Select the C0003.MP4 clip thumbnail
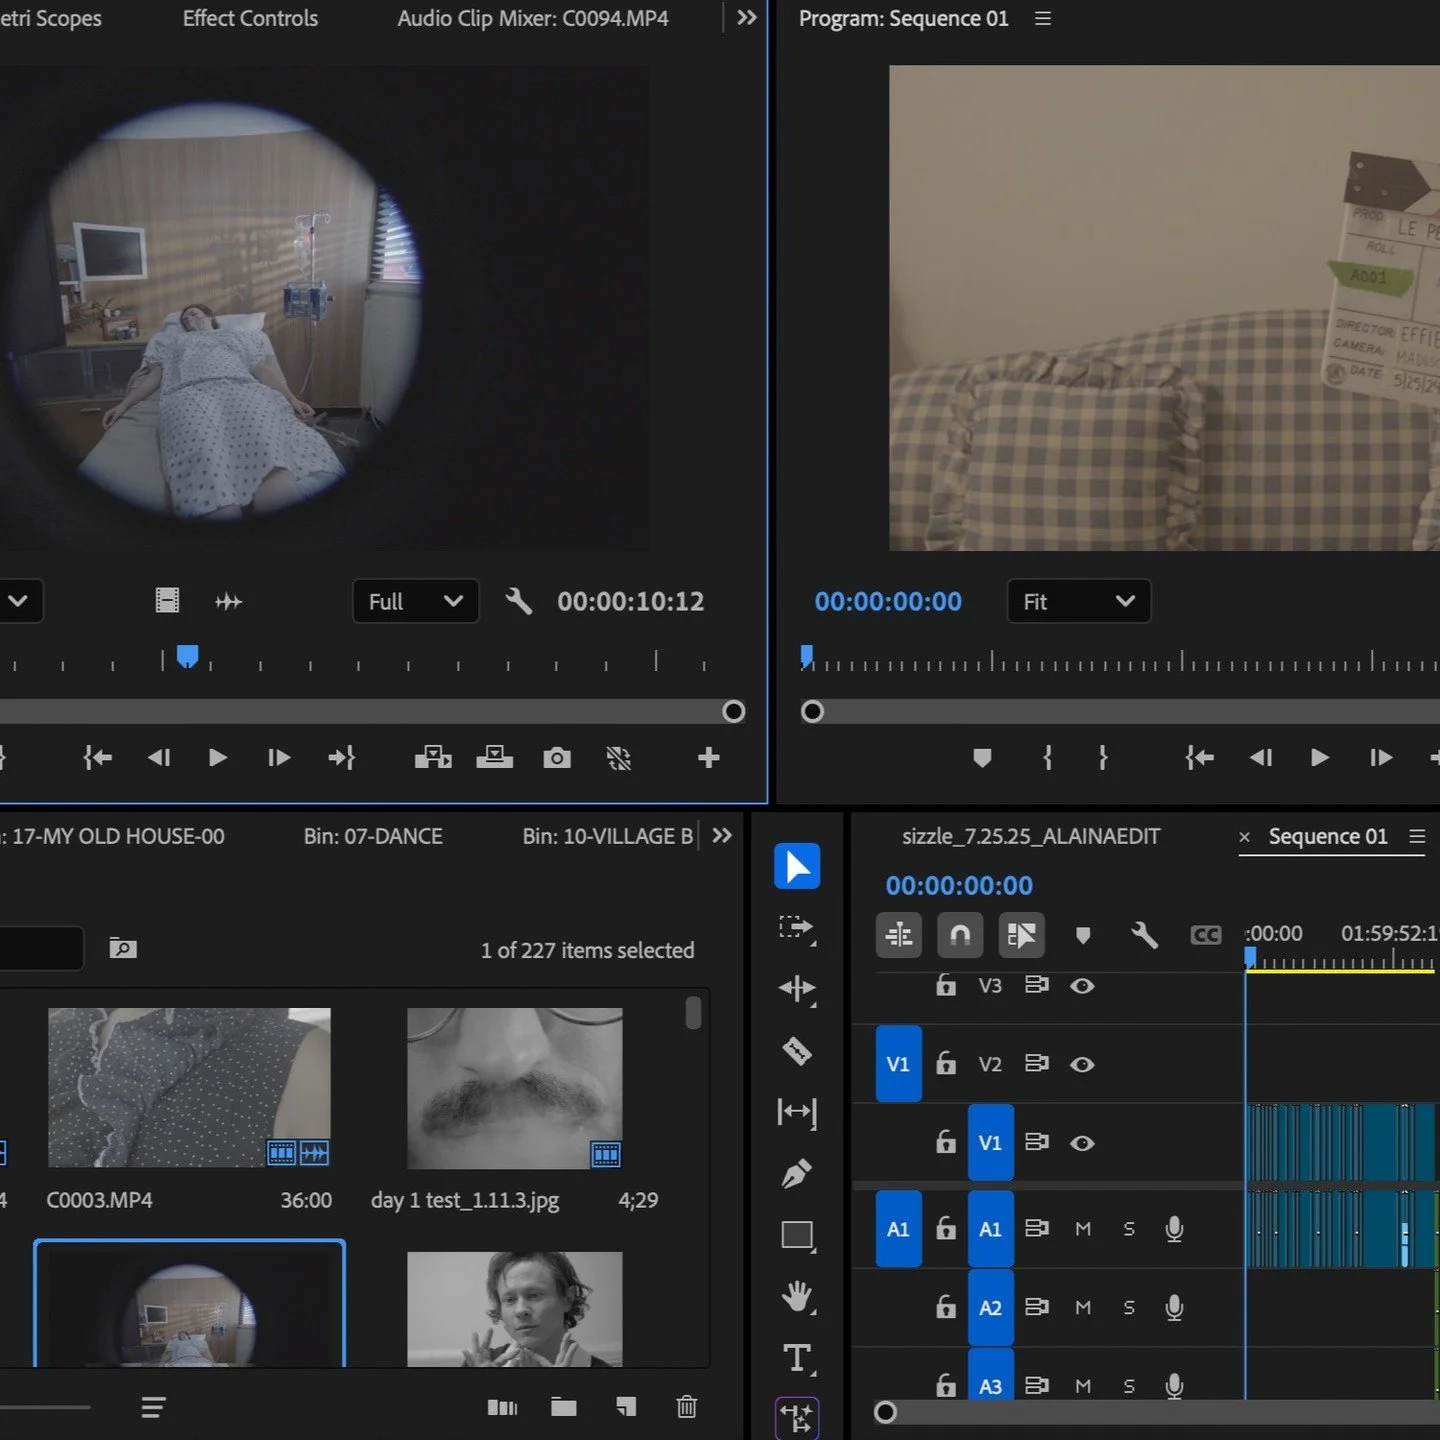1440x1440 pixels. pos(189,1087)
